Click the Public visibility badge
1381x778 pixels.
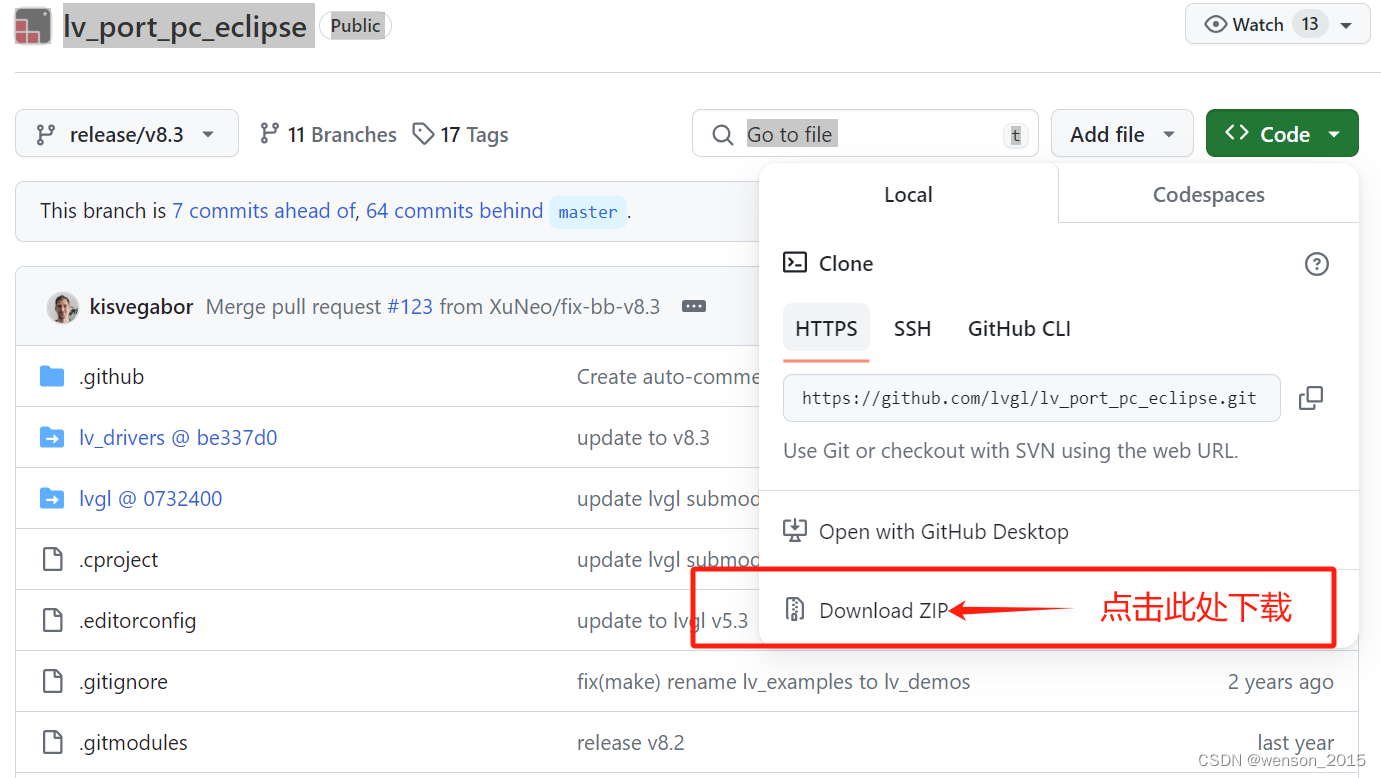coord(355,26)
